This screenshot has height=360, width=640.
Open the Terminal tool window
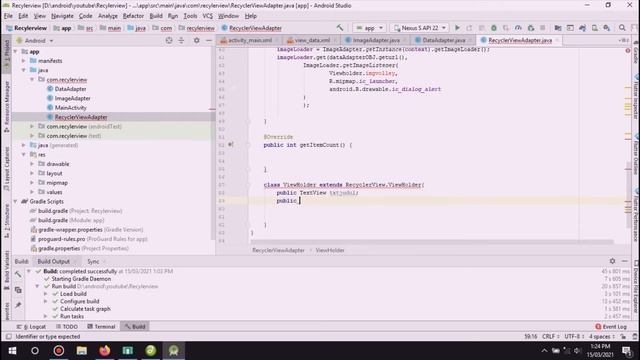point(101,327)
